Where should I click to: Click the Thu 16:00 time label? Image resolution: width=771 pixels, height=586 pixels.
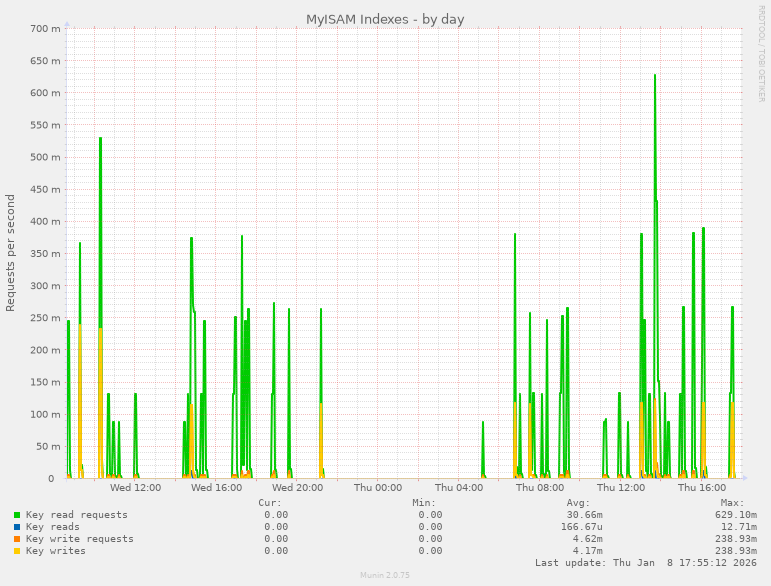tap(702, 488)
